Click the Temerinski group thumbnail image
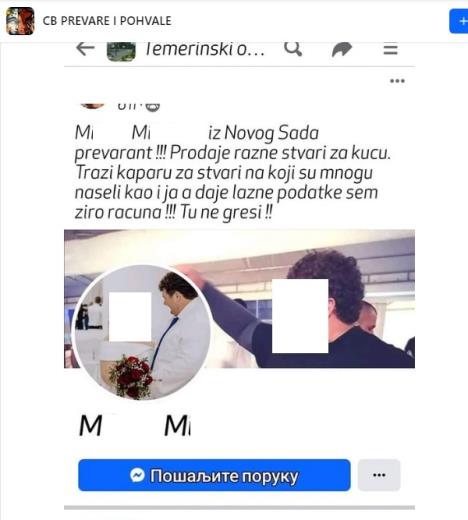468x520 pixels. pos(121,51)
